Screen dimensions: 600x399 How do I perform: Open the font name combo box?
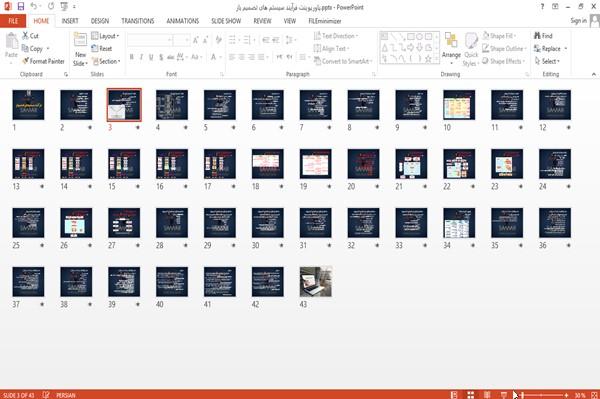[149, 40]
